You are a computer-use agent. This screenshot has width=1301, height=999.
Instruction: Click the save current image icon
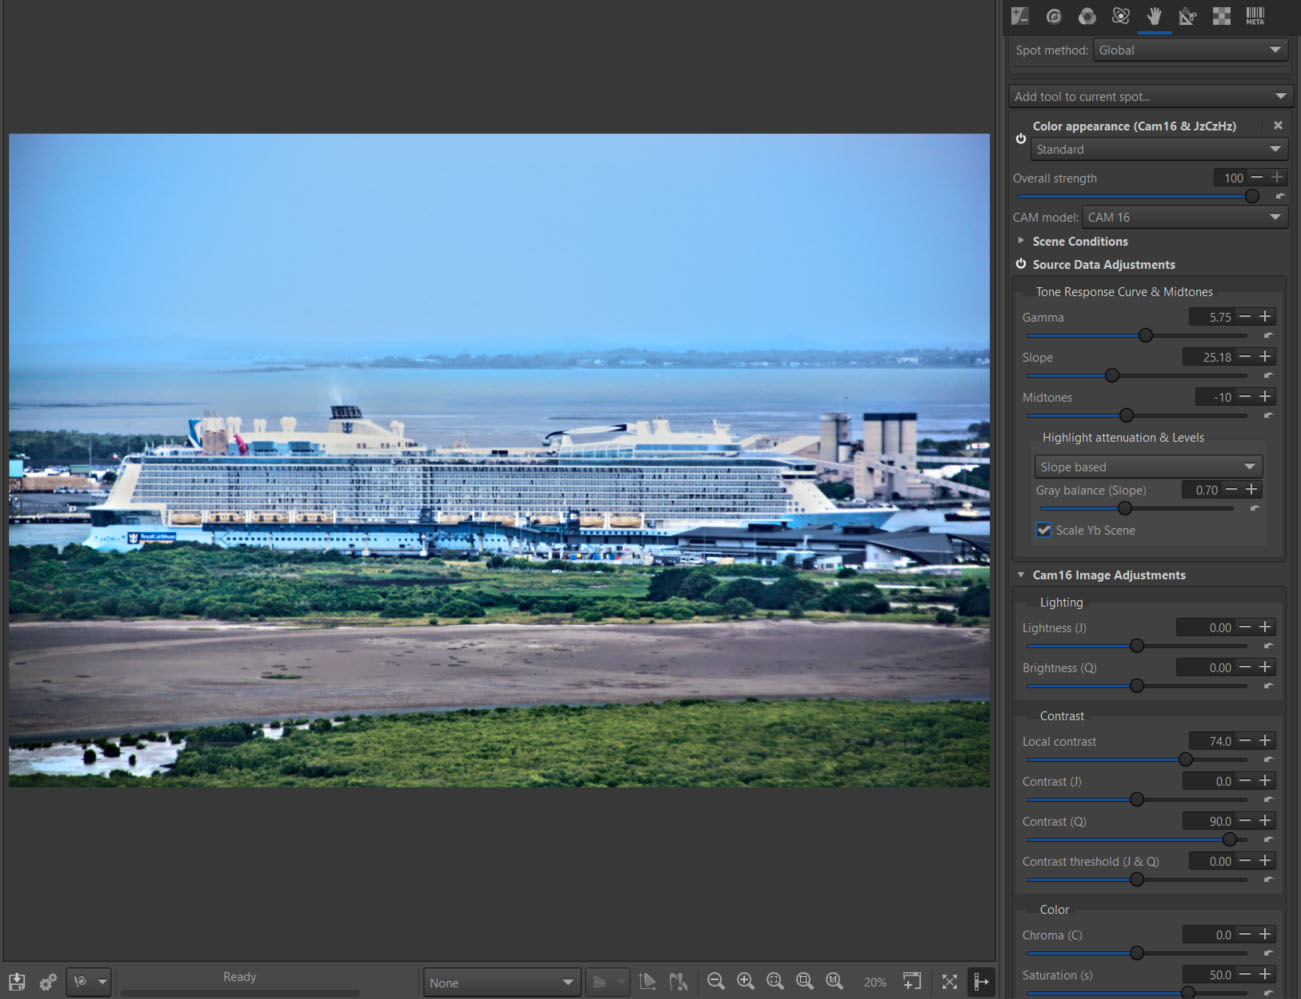pos(17,982)
